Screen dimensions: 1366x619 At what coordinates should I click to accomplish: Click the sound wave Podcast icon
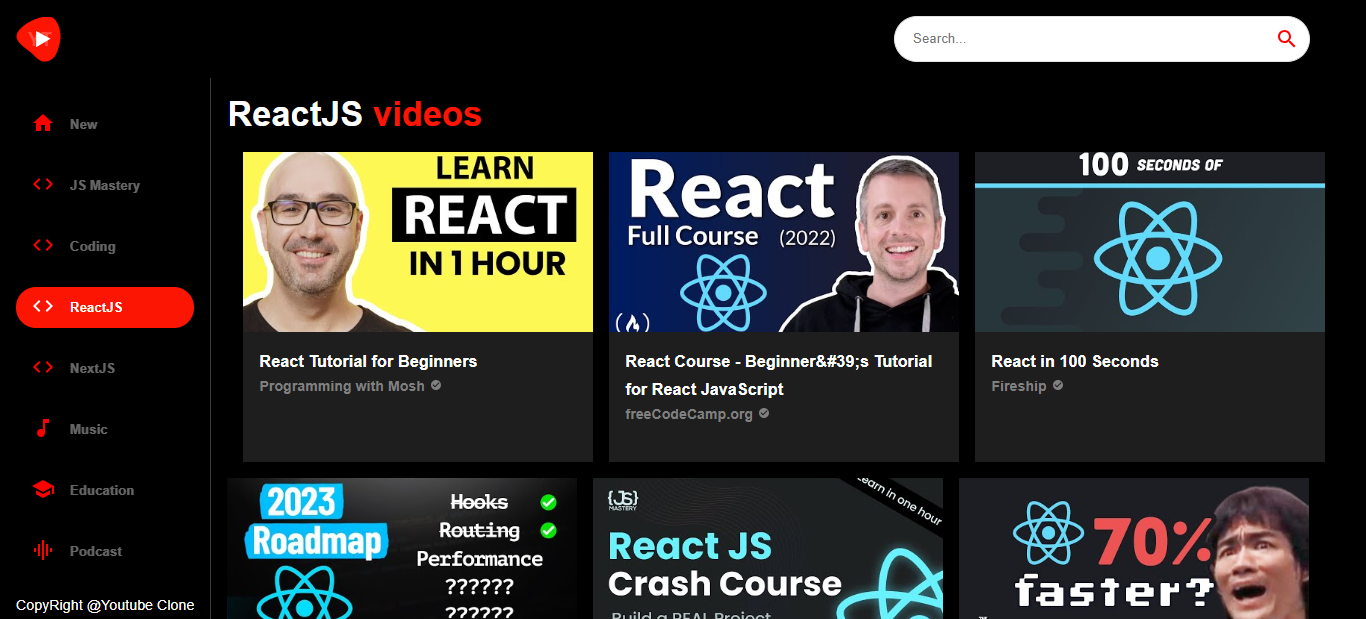pyautogui.click(x=43, y=551)
